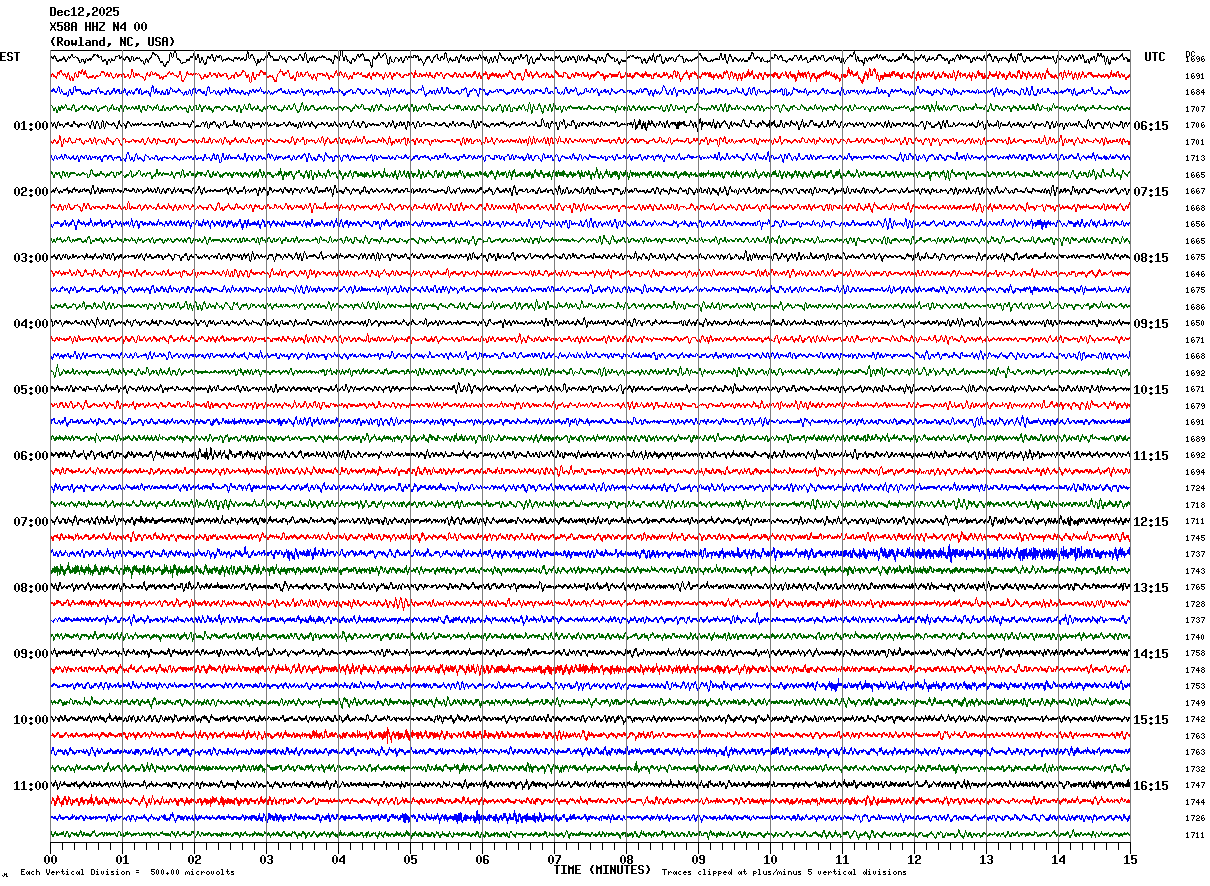Select the 04:00 EST row label
1210x886 pixels.
point(31,324)
